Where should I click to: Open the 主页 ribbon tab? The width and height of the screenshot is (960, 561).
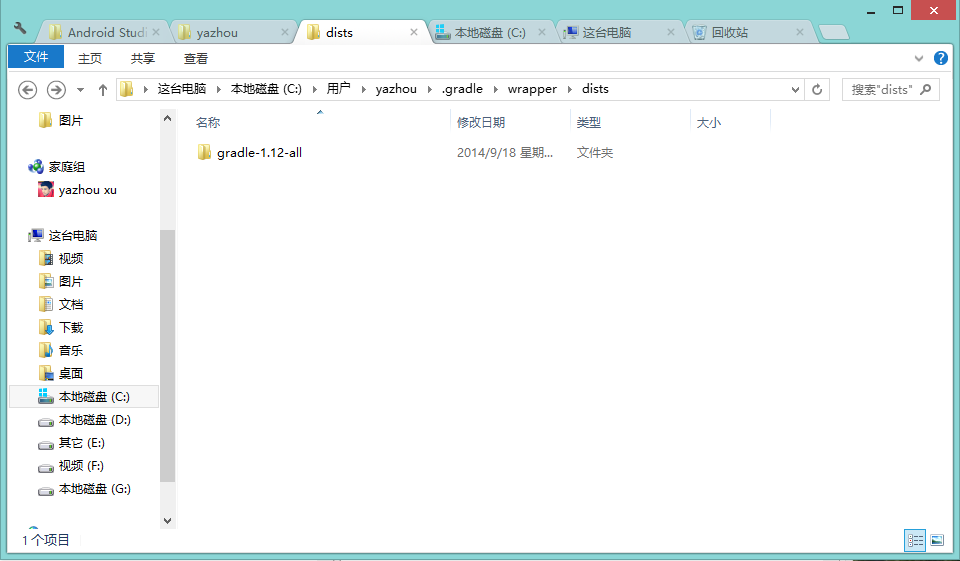point(90,58)
